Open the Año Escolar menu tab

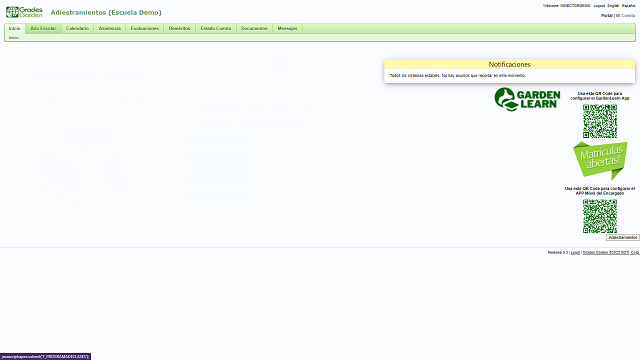[43, 28]
